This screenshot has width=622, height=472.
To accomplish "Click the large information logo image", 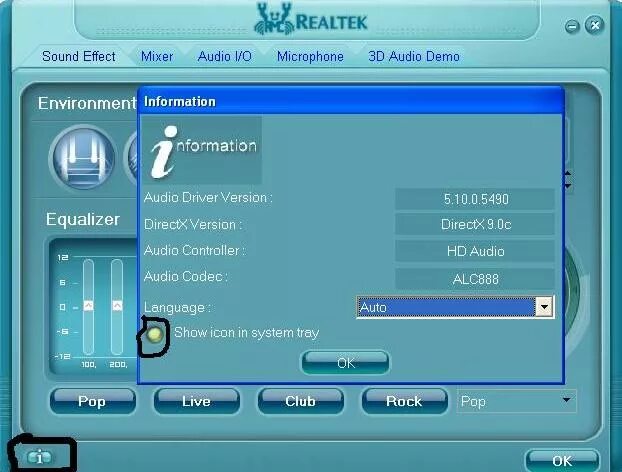I will coord(202,150).
